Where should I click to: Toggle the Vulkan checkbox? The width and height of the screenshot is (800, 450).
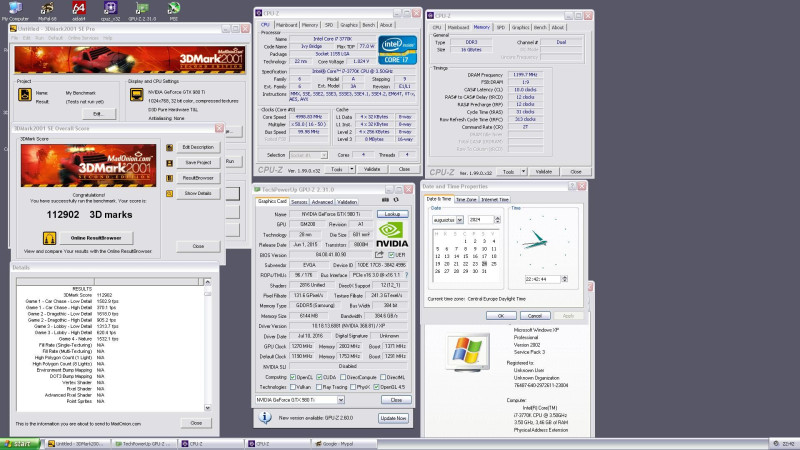(x=293, y=387)
